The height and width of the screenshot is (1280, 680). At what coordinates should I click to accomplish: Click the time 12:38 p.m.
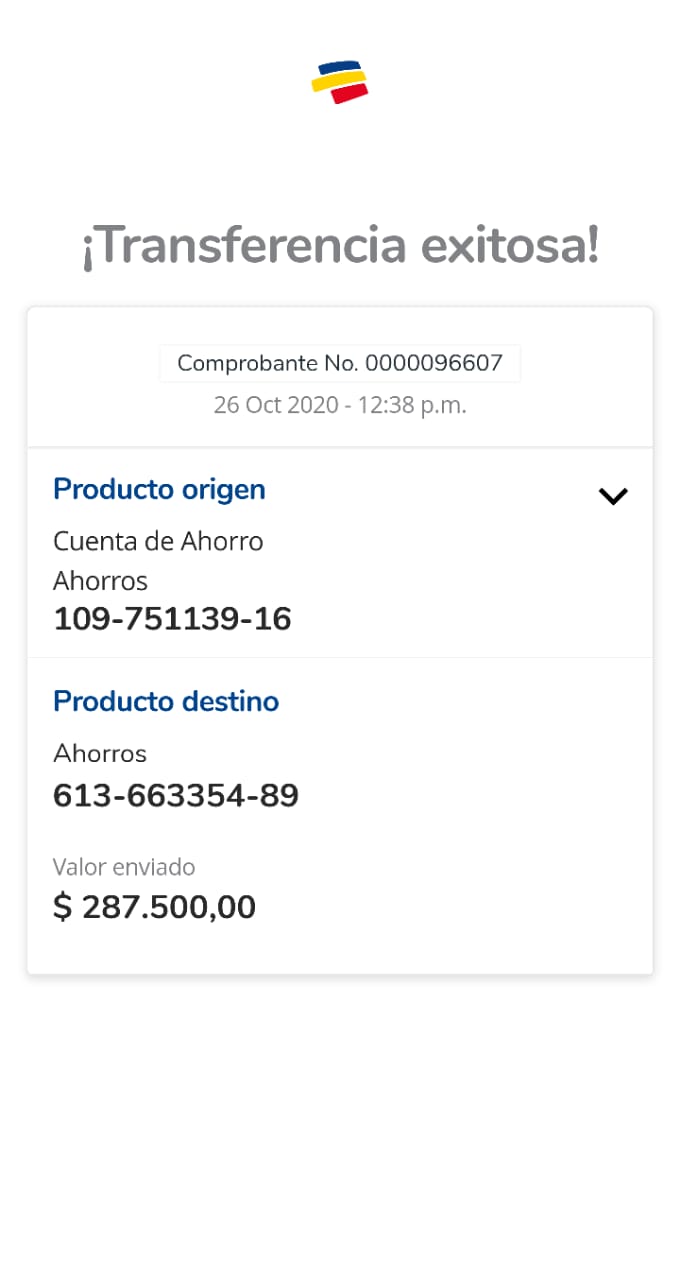[x=413, y=405]
